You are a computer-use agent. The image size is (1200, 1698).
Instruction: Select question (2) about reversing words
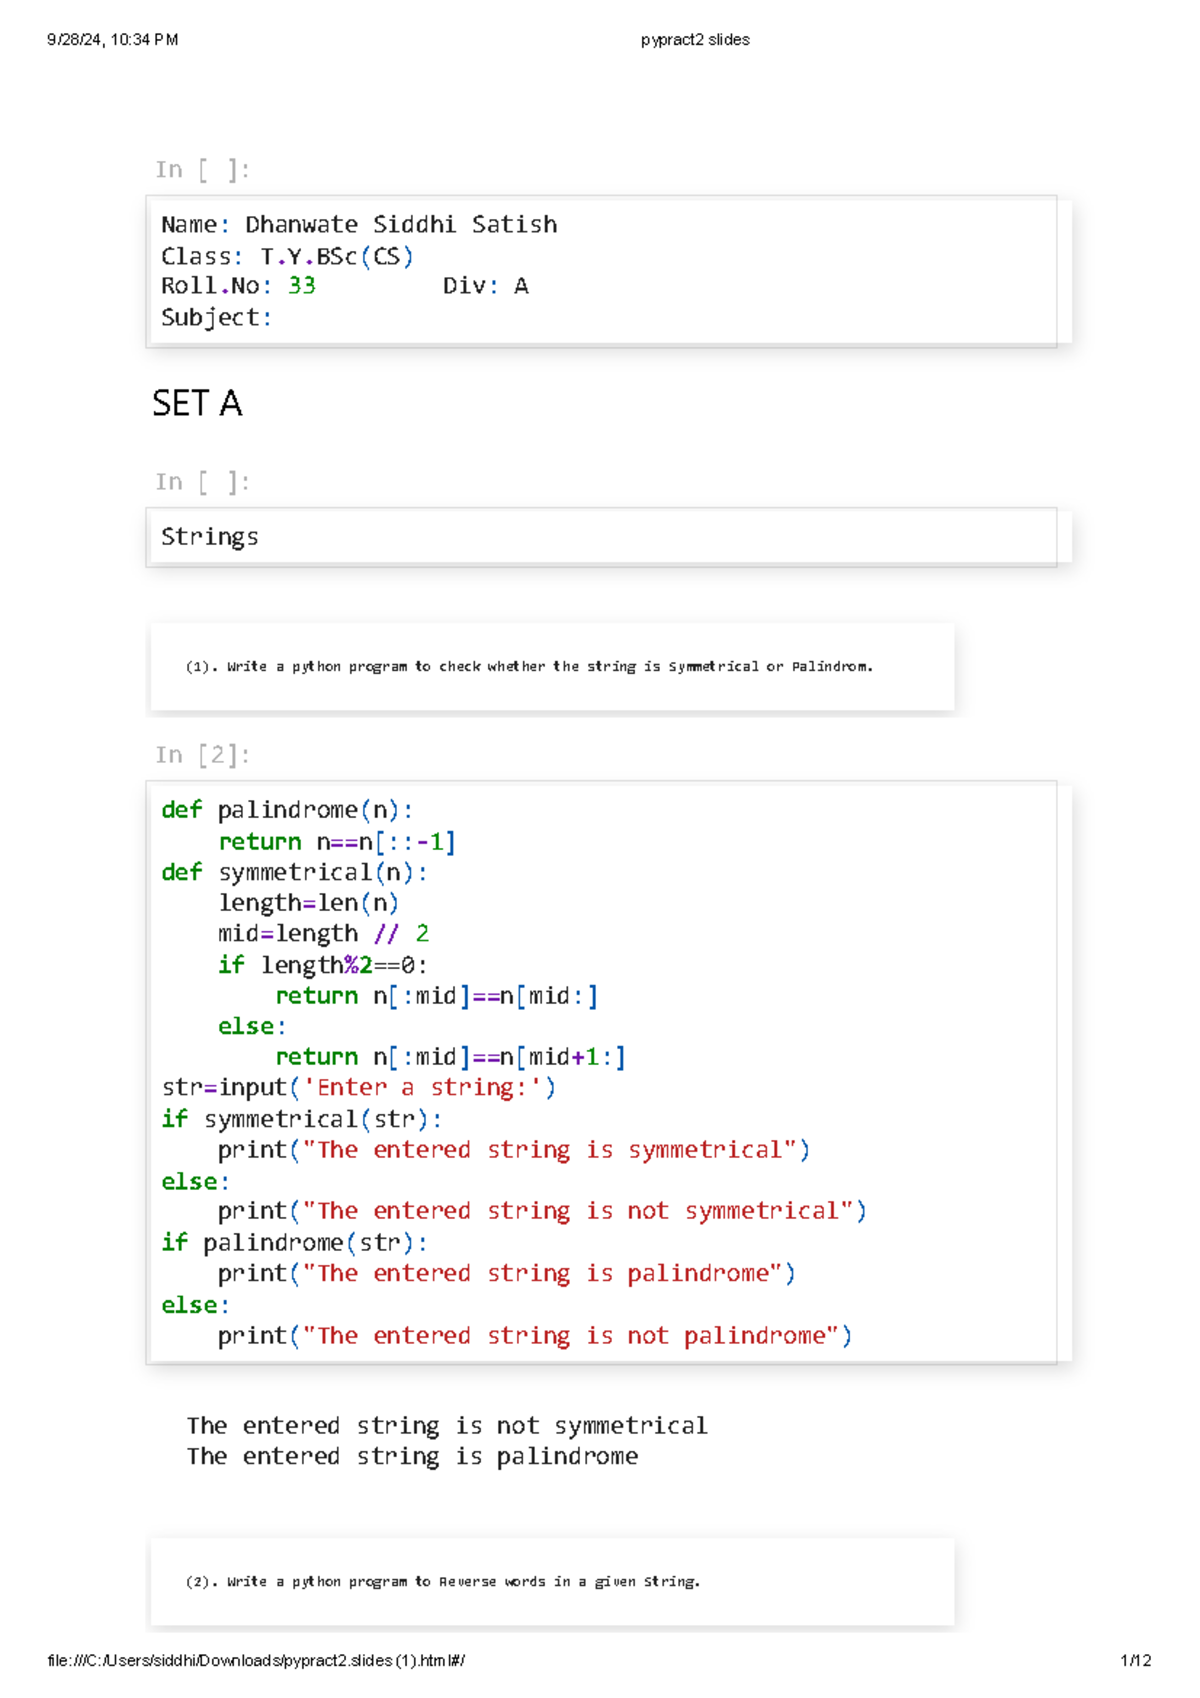[x=443, y=1581]
